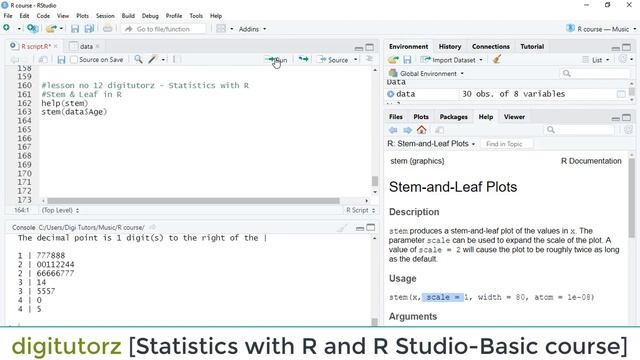Image resolution: width=640 pixels, height=360 pixels.
Task: Switch to the History tab
Action: [450, 47]
